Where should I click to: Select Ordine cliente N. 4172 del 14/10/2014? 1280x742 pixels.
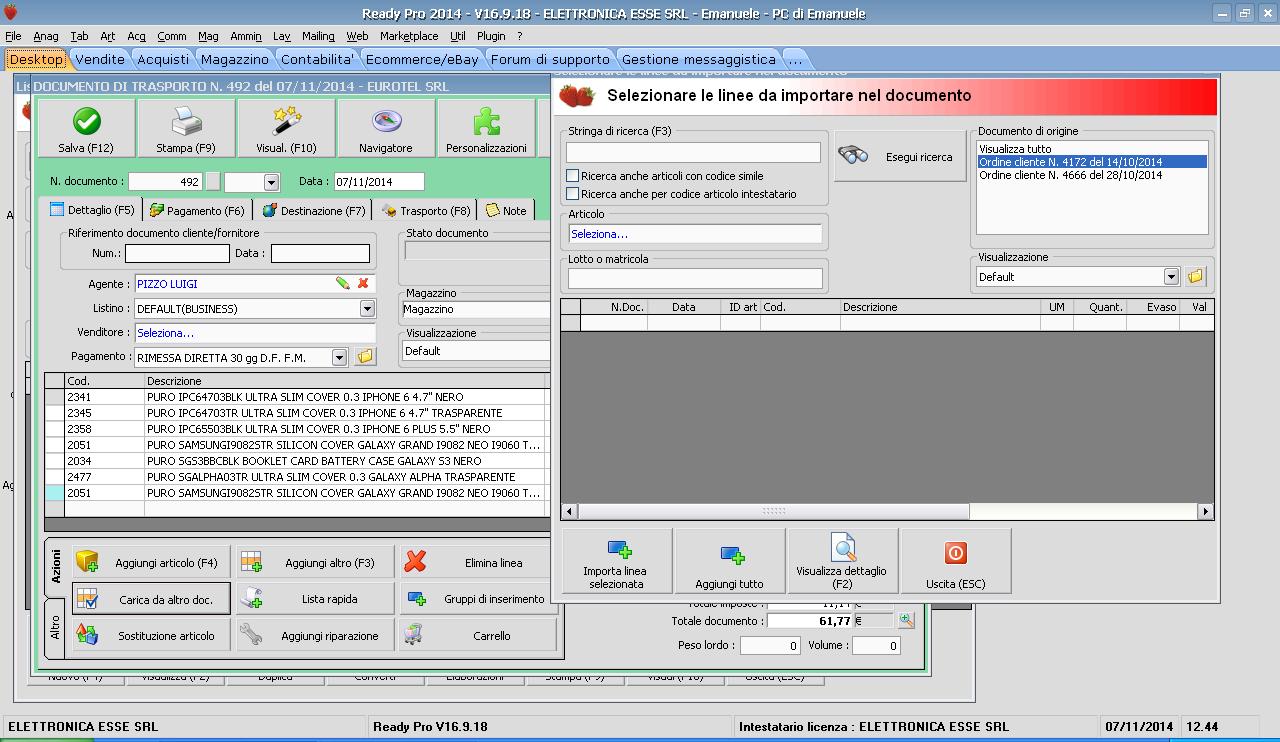click(1092, 162)
